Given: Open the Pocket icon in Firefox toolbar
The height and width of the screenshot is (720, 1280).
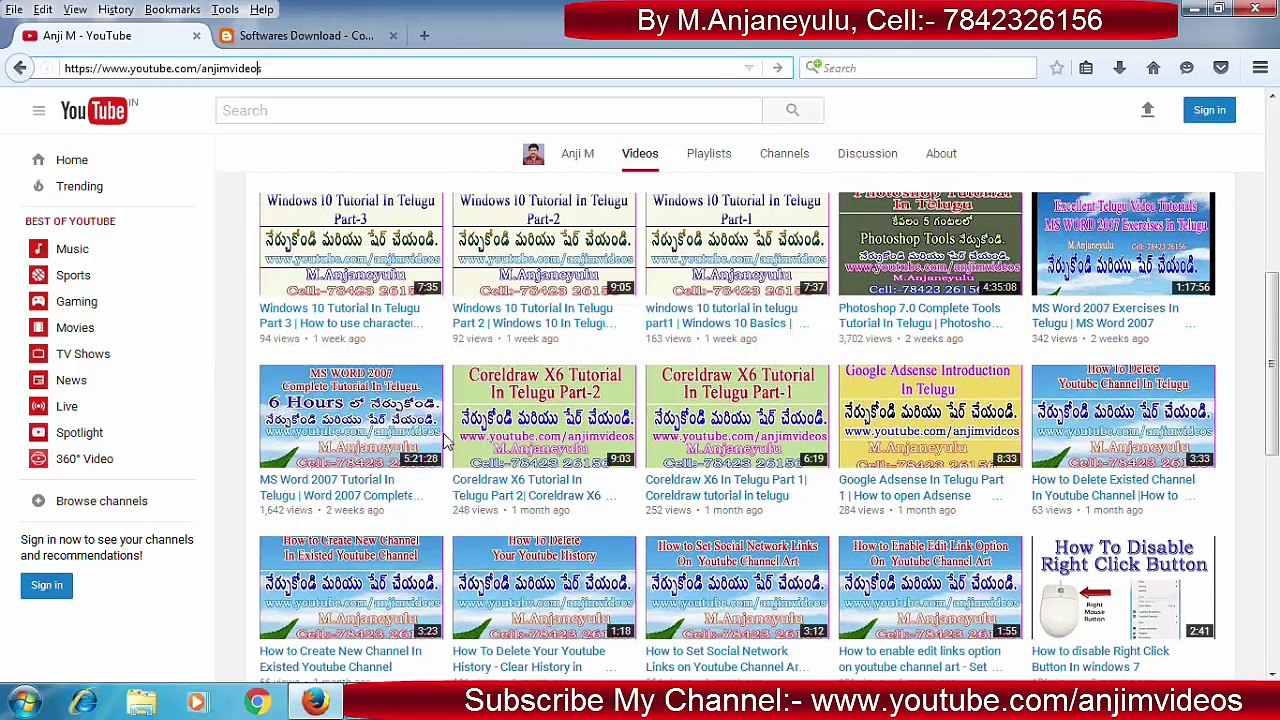Looking at the screenshot, I should [1220, 68].
